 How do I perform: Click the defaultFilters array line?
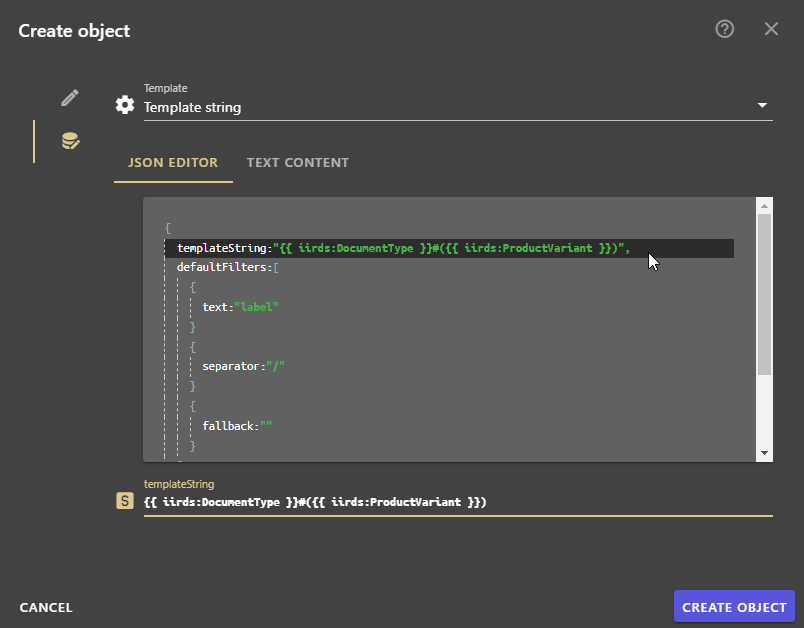227,267
